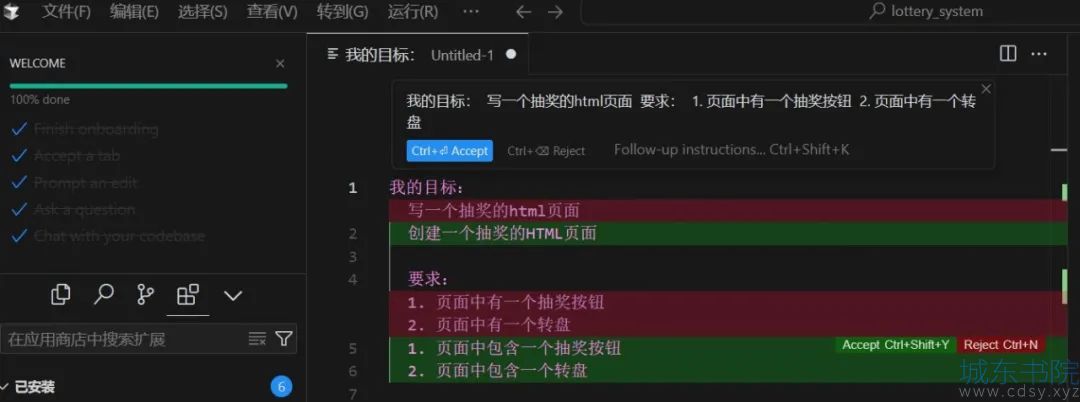This screenshot has width=1080, height=402.
Task: Toggle Chat with your codebase checklist item
Action: (x=109, y=236)
